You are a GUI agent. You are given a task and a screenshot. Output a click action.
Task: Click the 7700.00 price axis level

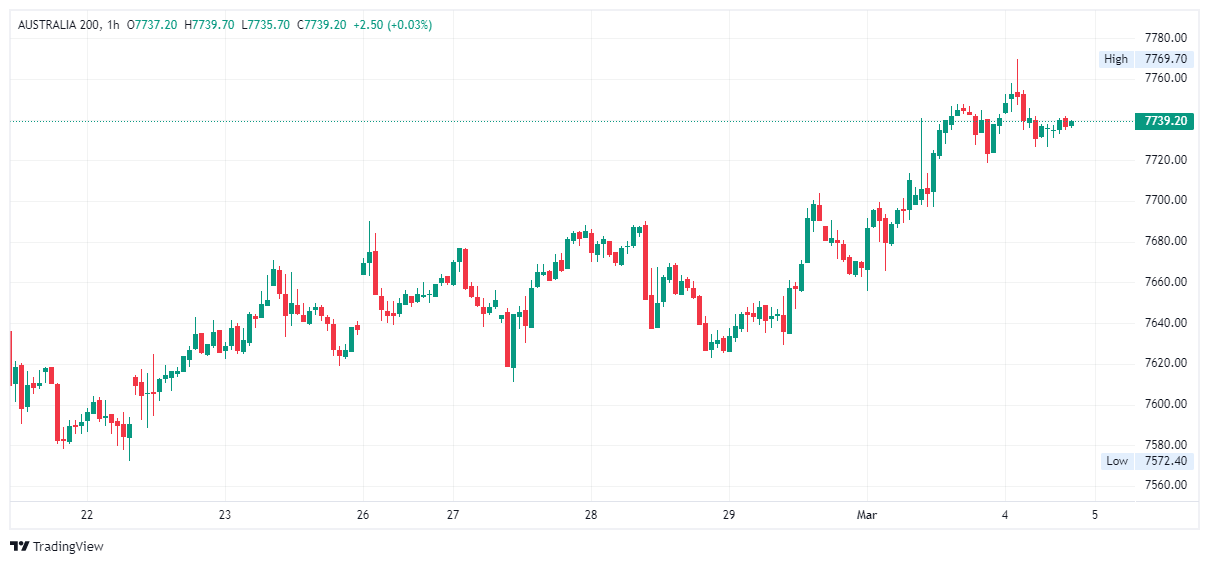[x=1166, y=200]
